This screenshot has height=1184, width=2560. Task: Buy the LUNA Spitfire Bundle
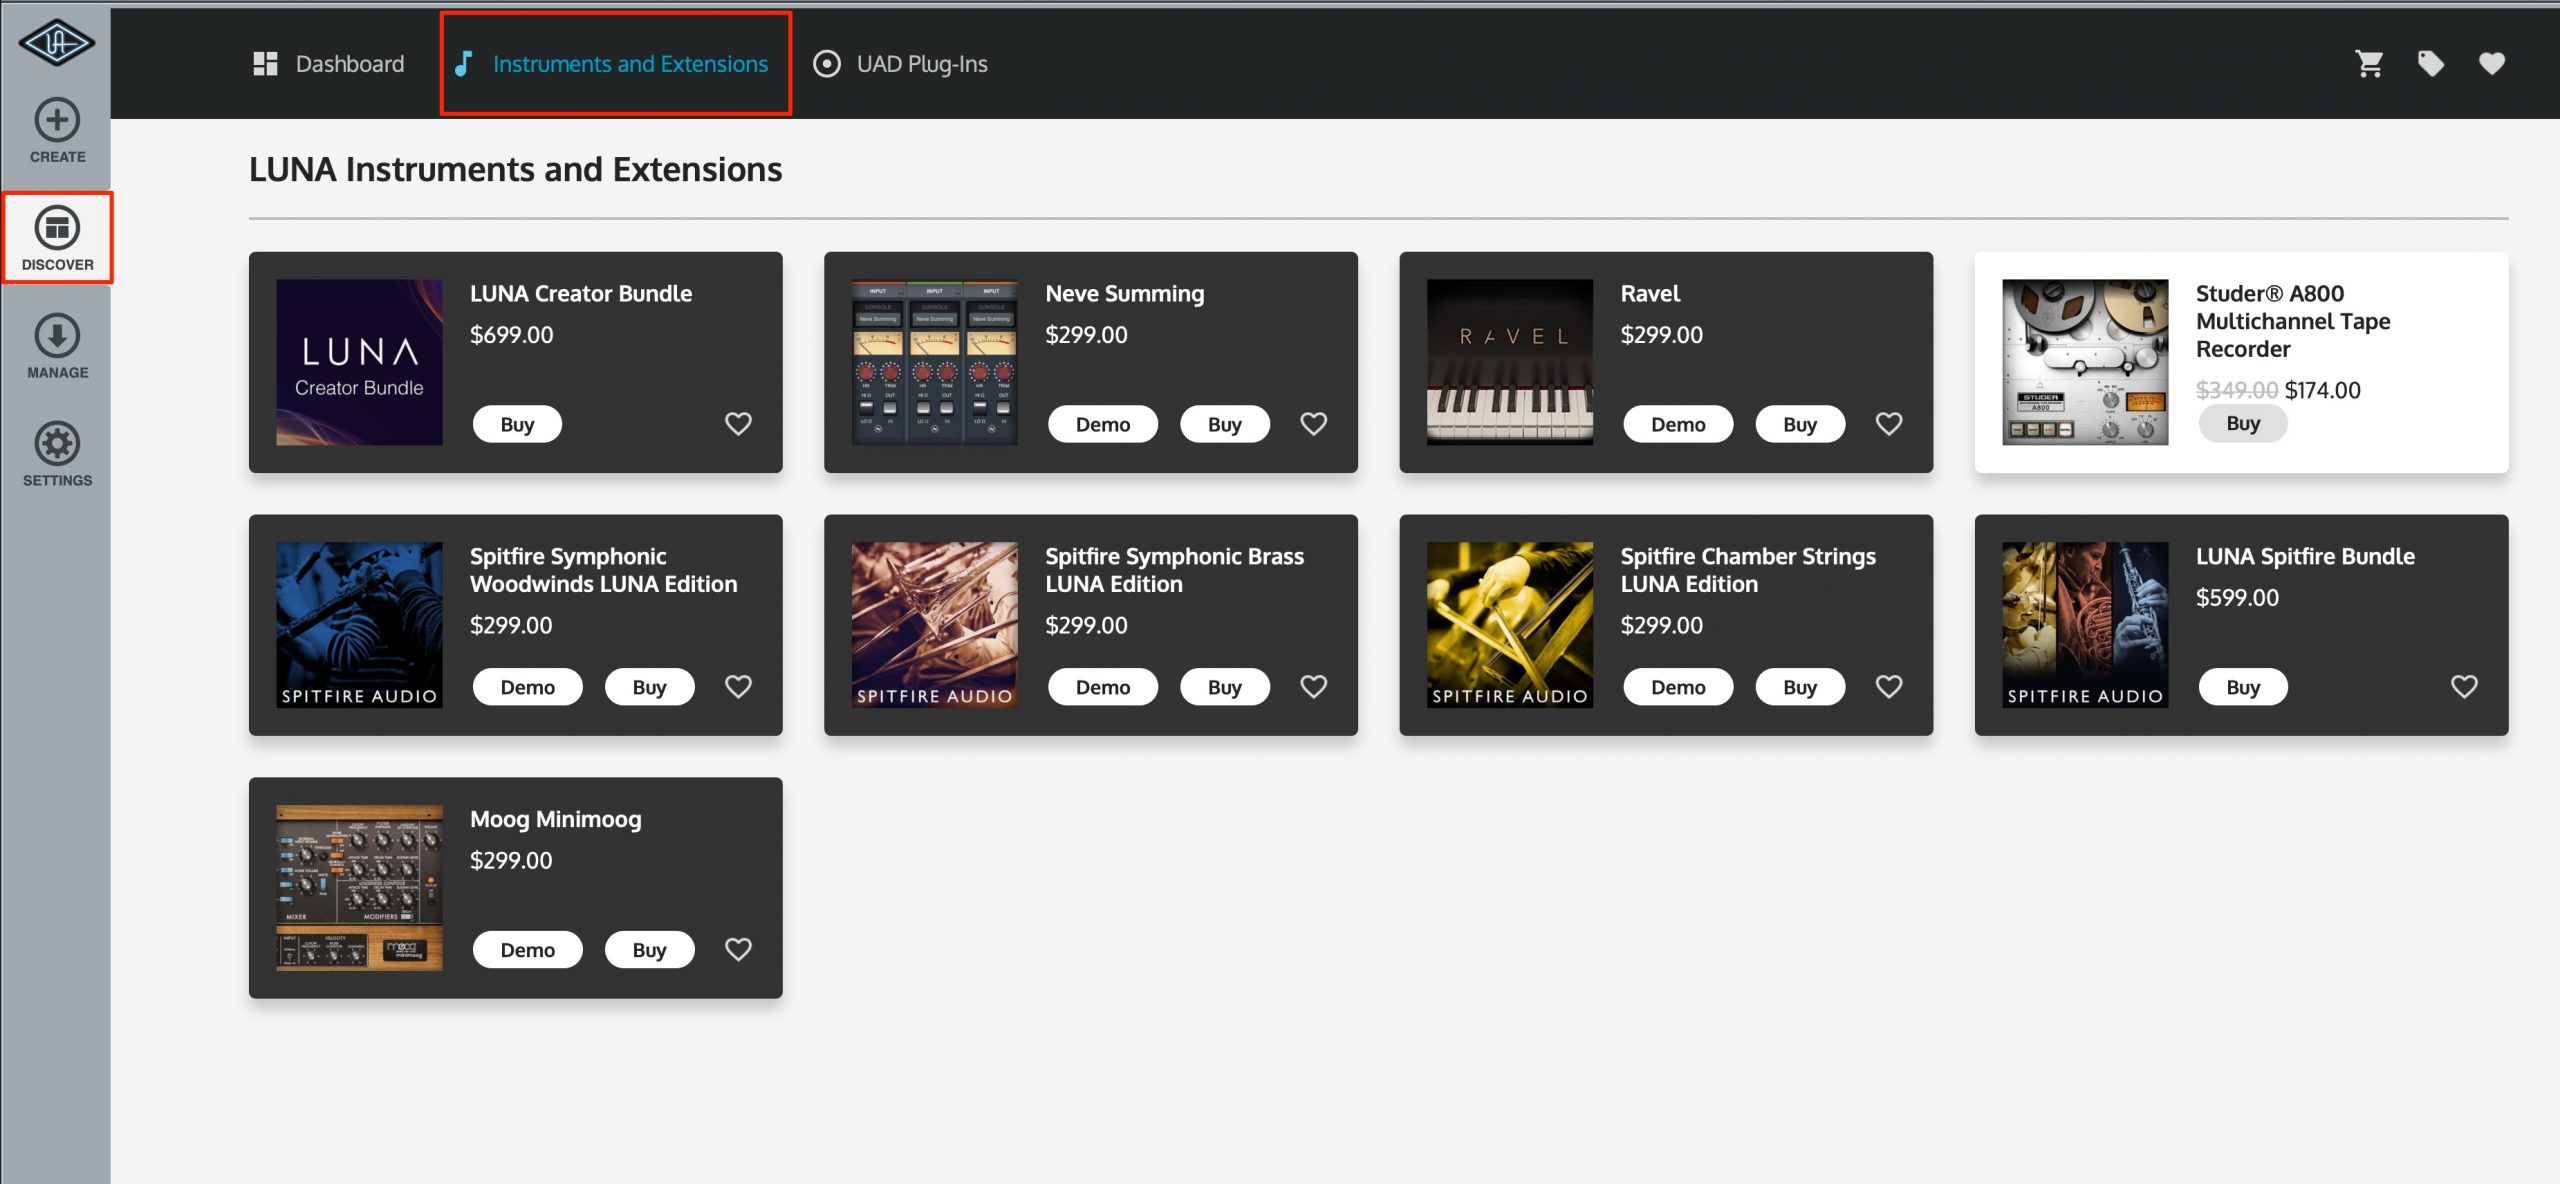[x=2243, y=687]
